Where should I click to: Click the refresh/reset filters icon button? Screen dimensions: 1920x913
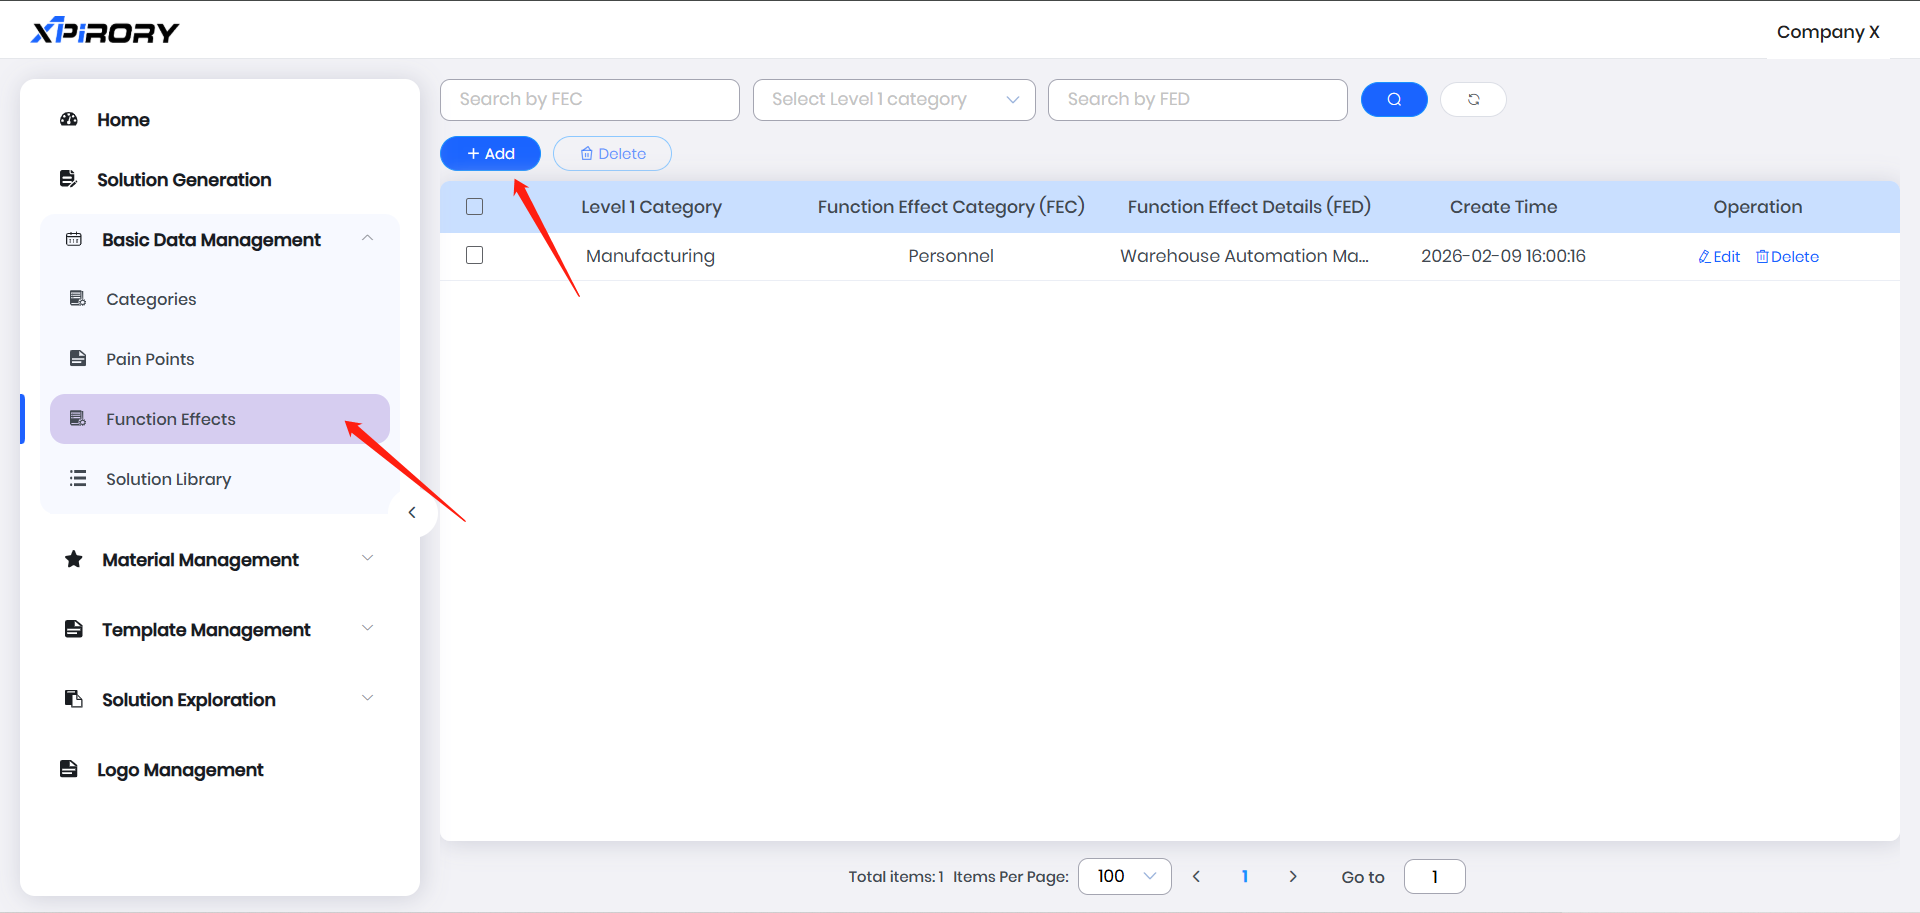(1473, 99)
